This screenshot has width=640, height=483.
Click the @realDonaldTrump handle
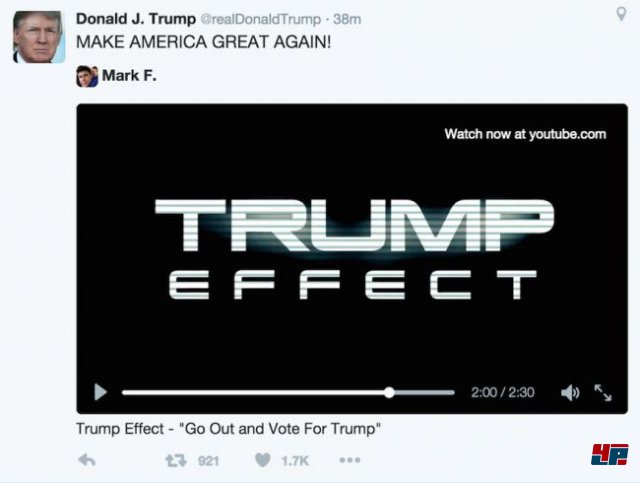[x=260, y=19]
